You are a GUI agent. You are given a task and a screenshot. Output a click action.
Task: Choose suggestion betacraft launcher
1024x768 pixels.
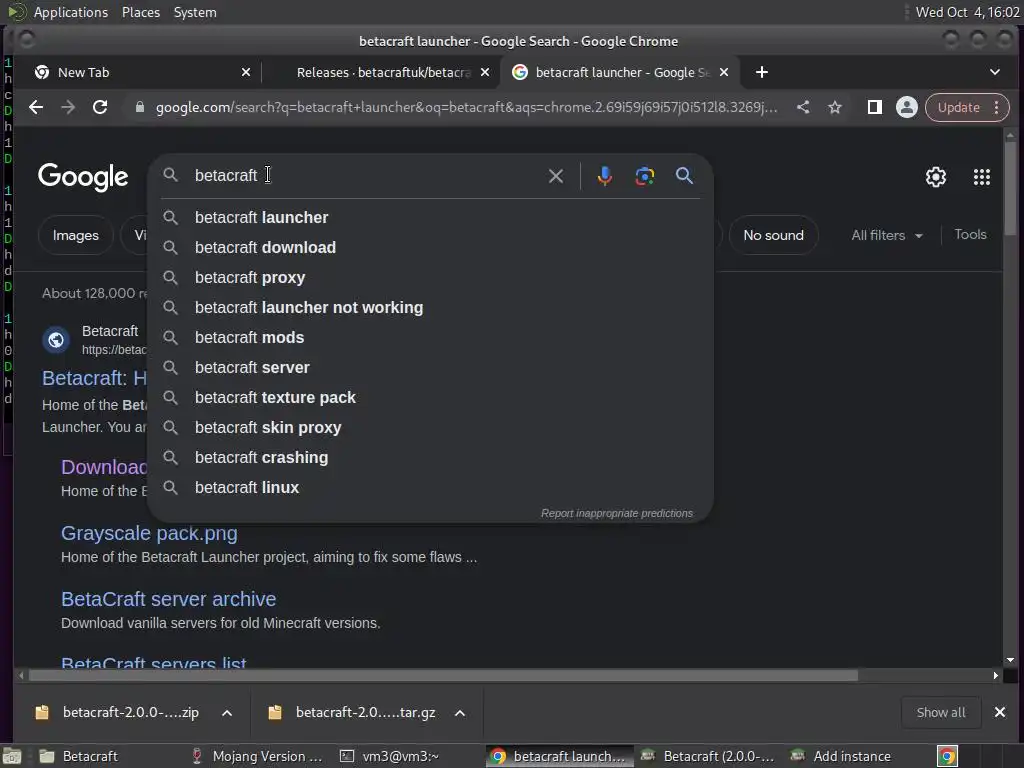pos(431,217)
